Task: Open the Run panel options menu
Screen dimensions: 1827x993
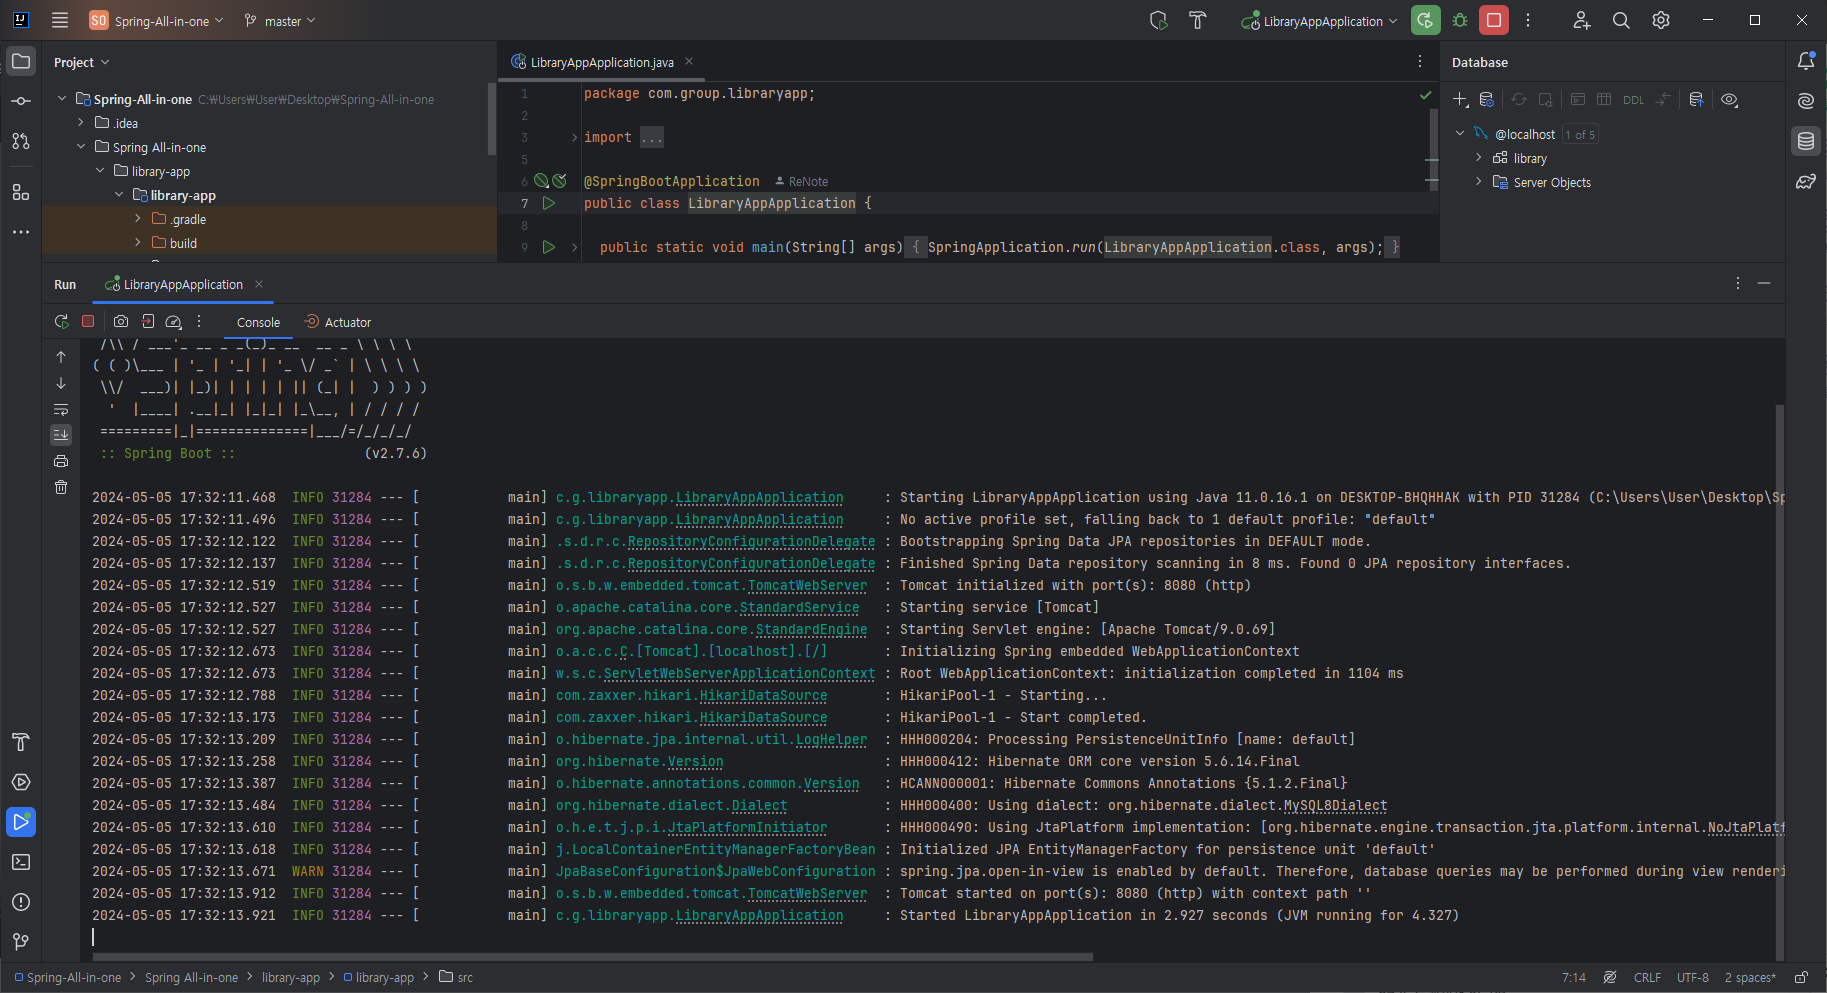Action: (x=1738, y=284)
